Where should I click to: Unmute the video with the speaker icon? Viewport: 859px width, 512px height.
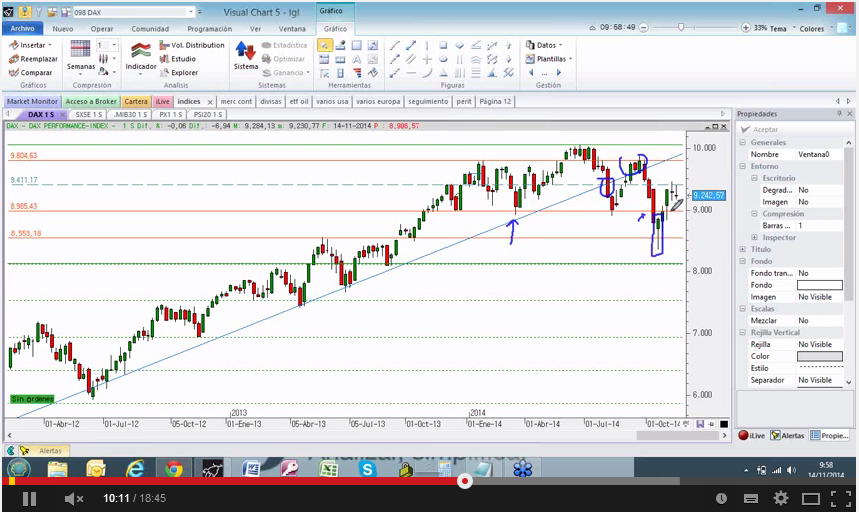click(73, 498)
